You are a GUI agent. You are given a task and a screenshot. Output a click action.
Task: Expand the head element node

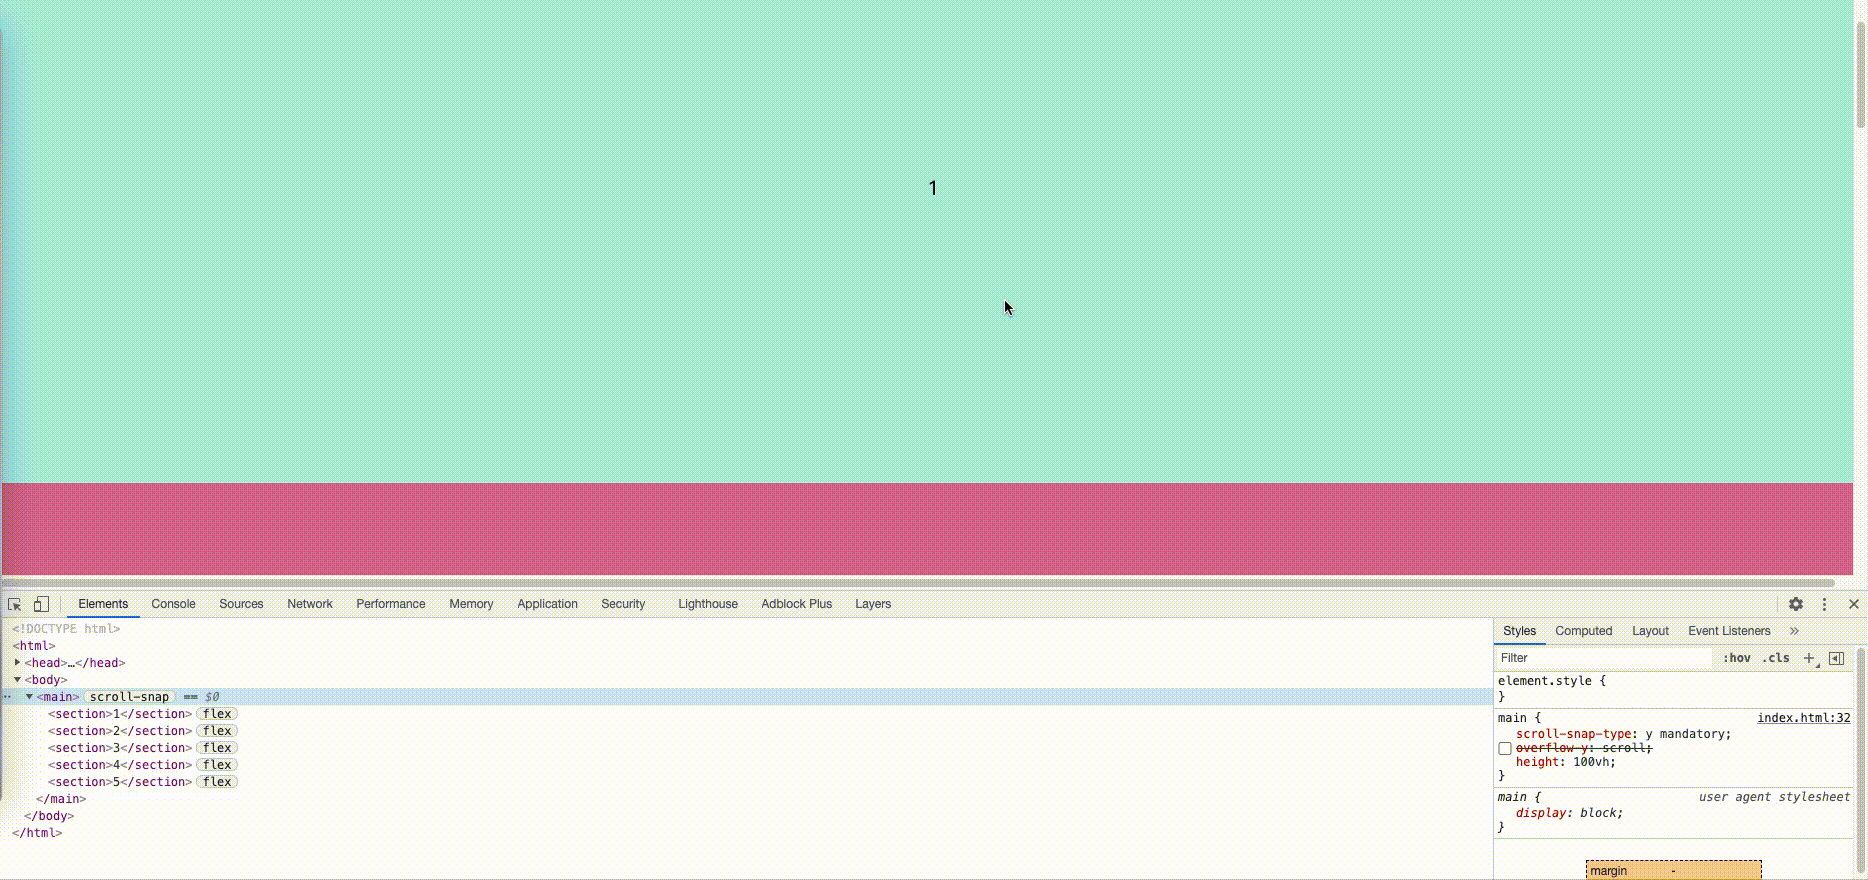tap(17, 662)
